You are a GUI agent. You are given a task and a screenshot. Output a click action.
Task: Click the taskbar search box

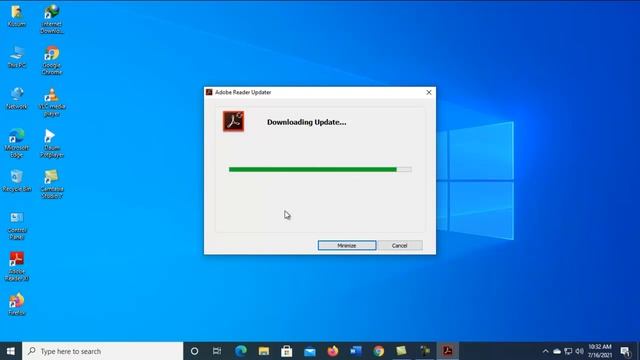click(x=102, y=351)
